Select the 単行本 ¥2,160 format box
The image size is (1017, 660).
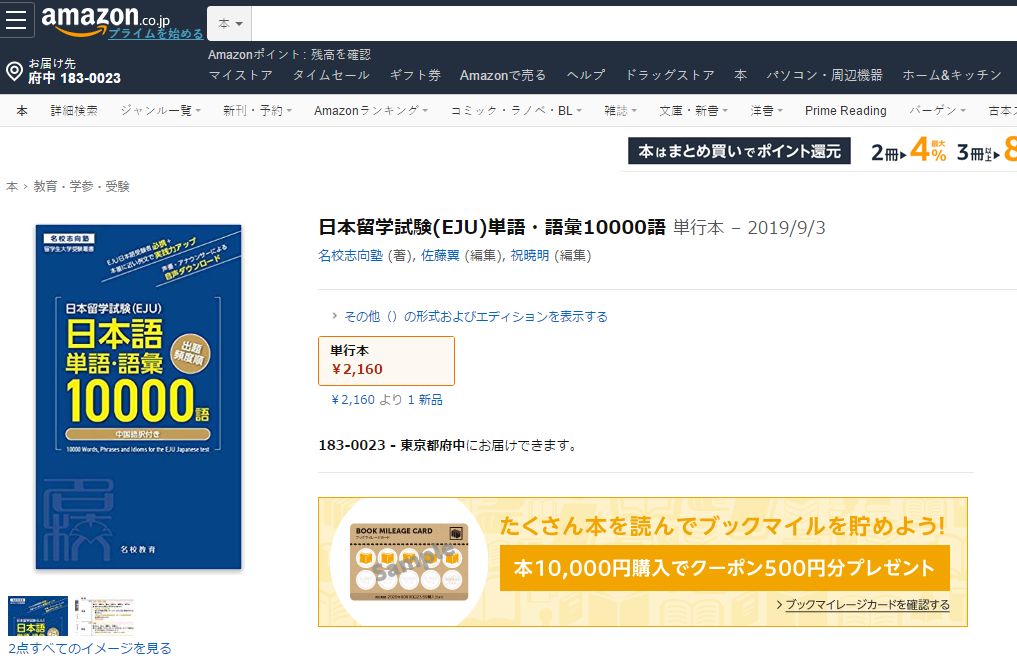tap(387, 361)
